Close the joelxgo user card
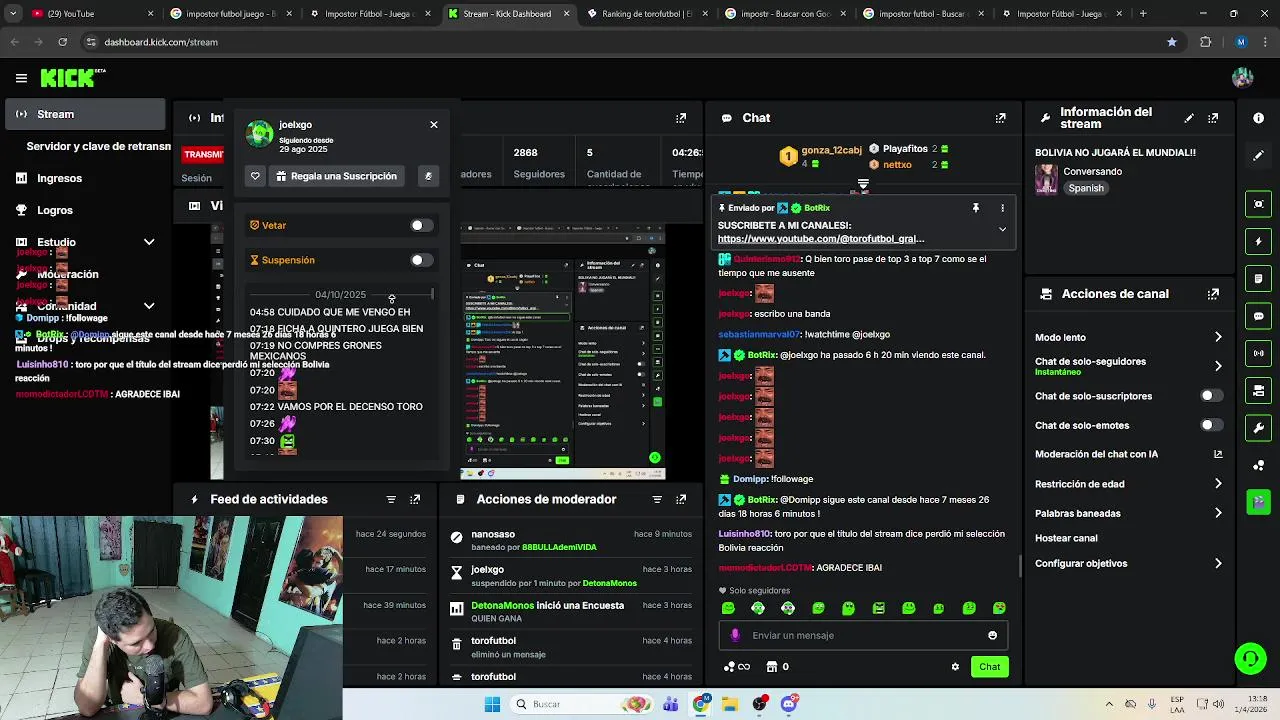1280x720 pixels. (x=434, y=125)
